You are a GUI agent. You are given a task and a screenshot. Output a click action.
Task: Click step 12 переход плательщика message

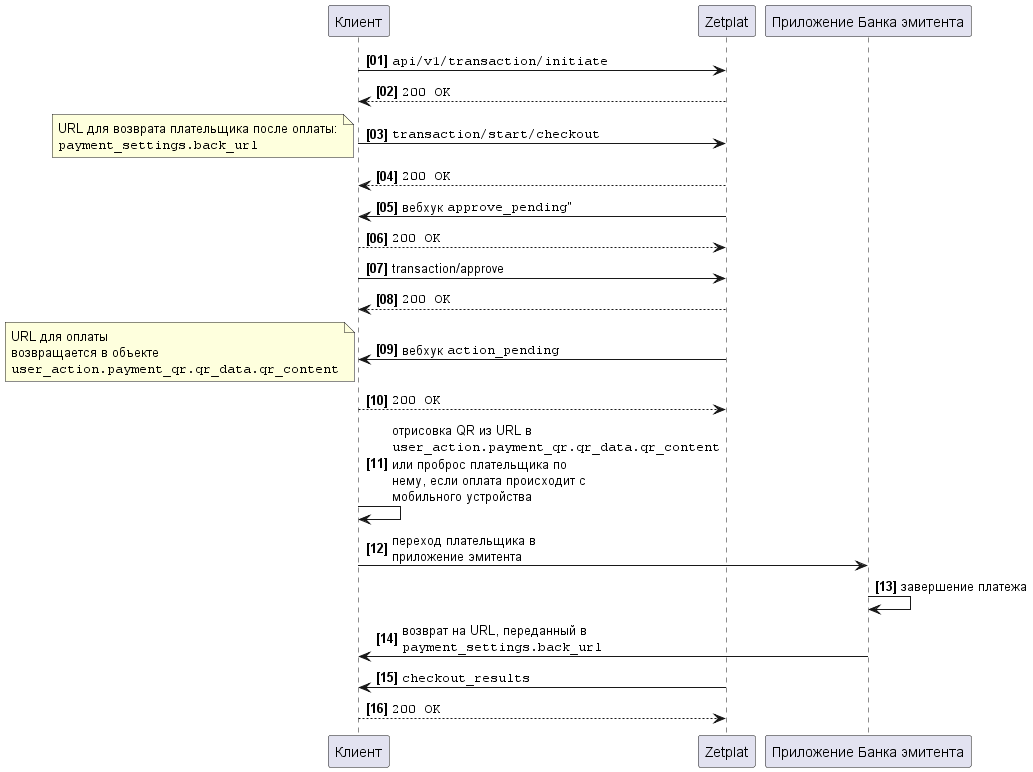(x=463, y=549)
